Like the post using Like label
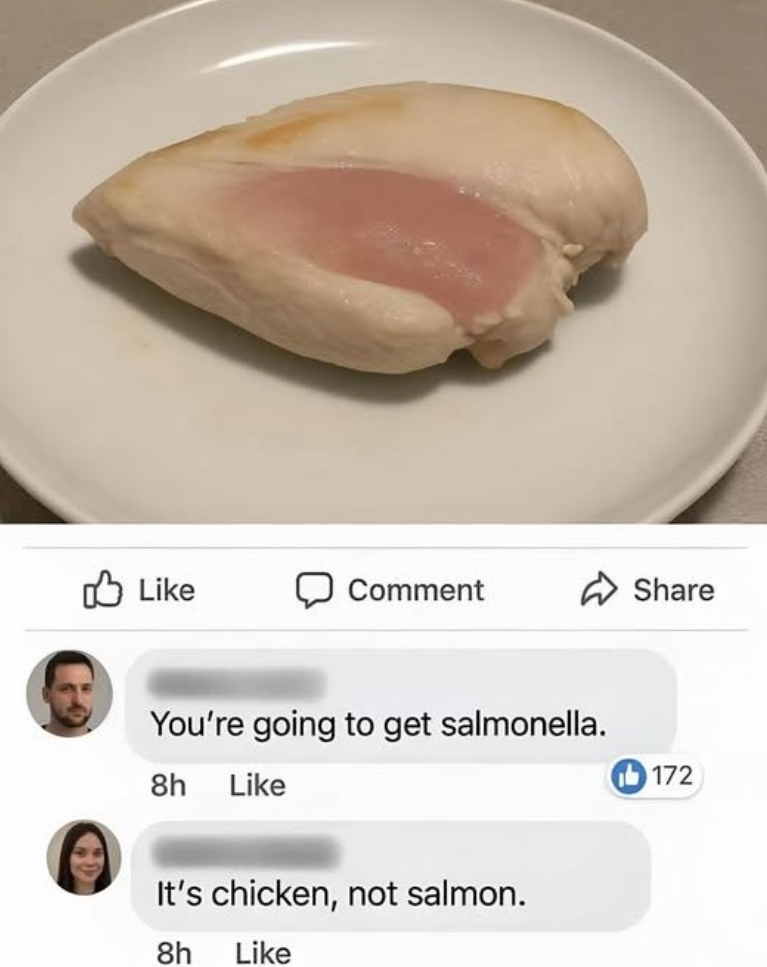This screenshot has width=767, height=967. tap(166, 590)
